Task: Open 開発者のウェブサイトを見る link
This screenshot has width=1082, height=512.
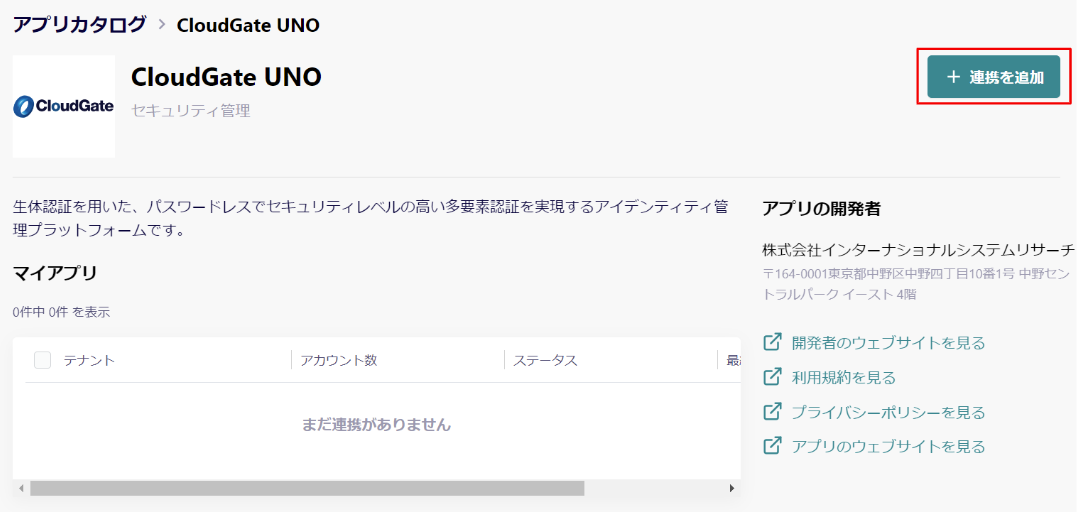Action: (x=888, y=342)
